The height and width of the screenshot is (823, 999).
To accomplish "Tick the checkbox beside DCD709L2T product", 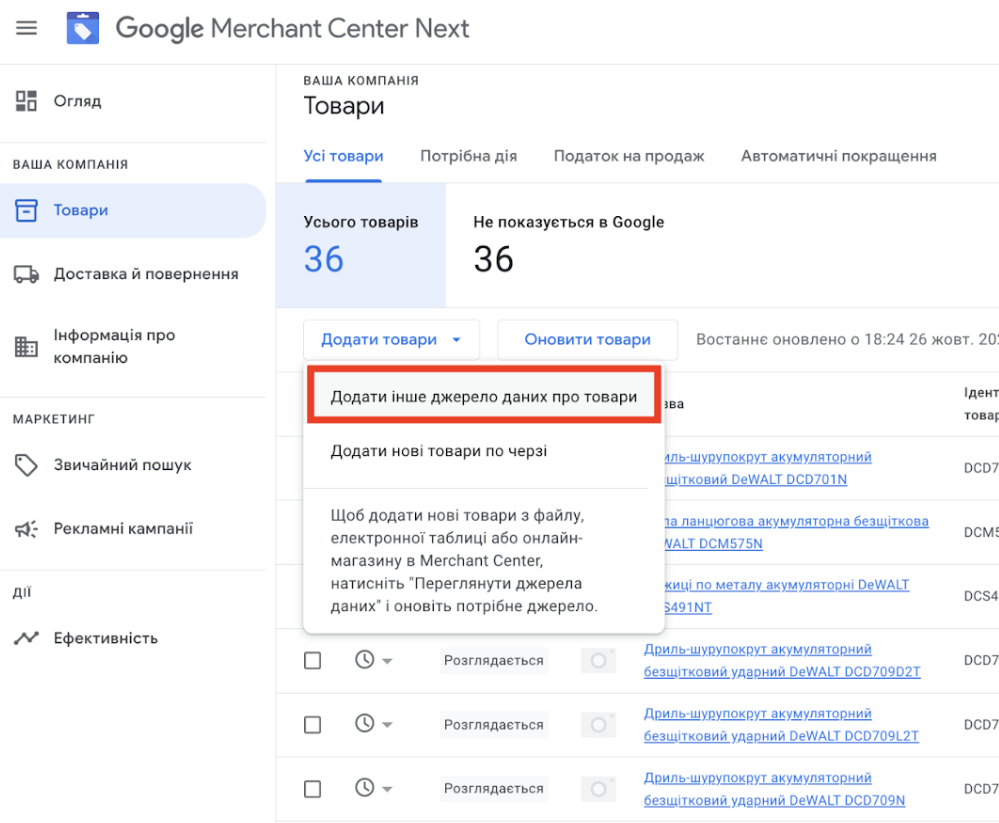I will [x=312, y=724].
